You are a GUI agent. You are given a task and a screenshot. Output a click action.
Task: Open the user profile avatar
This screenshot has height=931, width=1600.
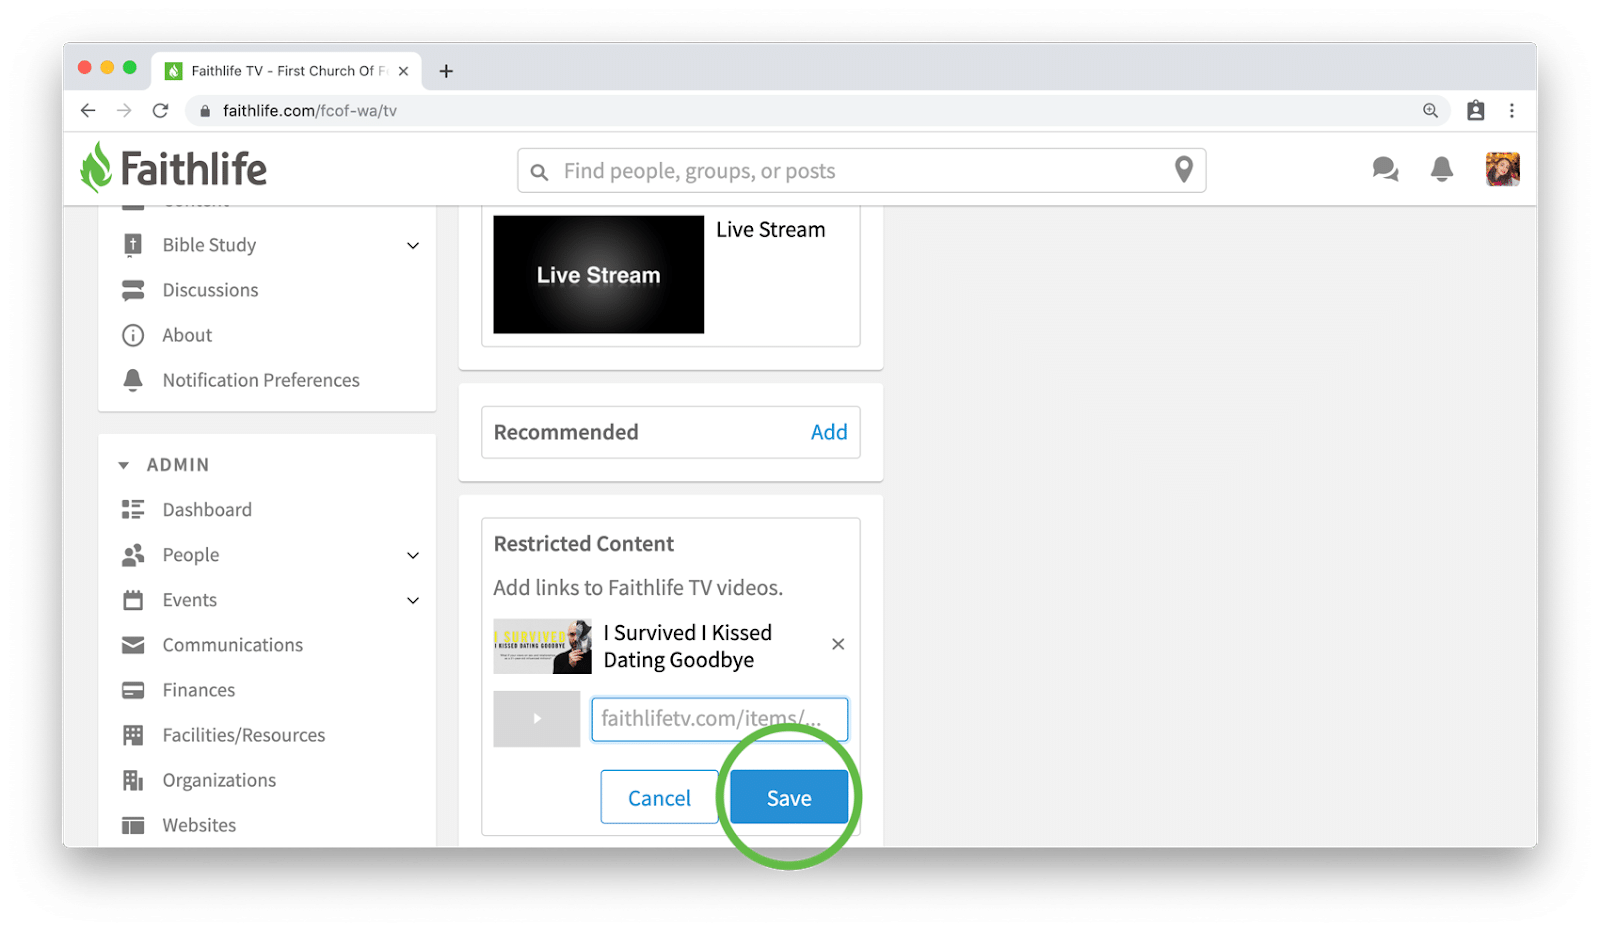click(x=1502, y=169)
